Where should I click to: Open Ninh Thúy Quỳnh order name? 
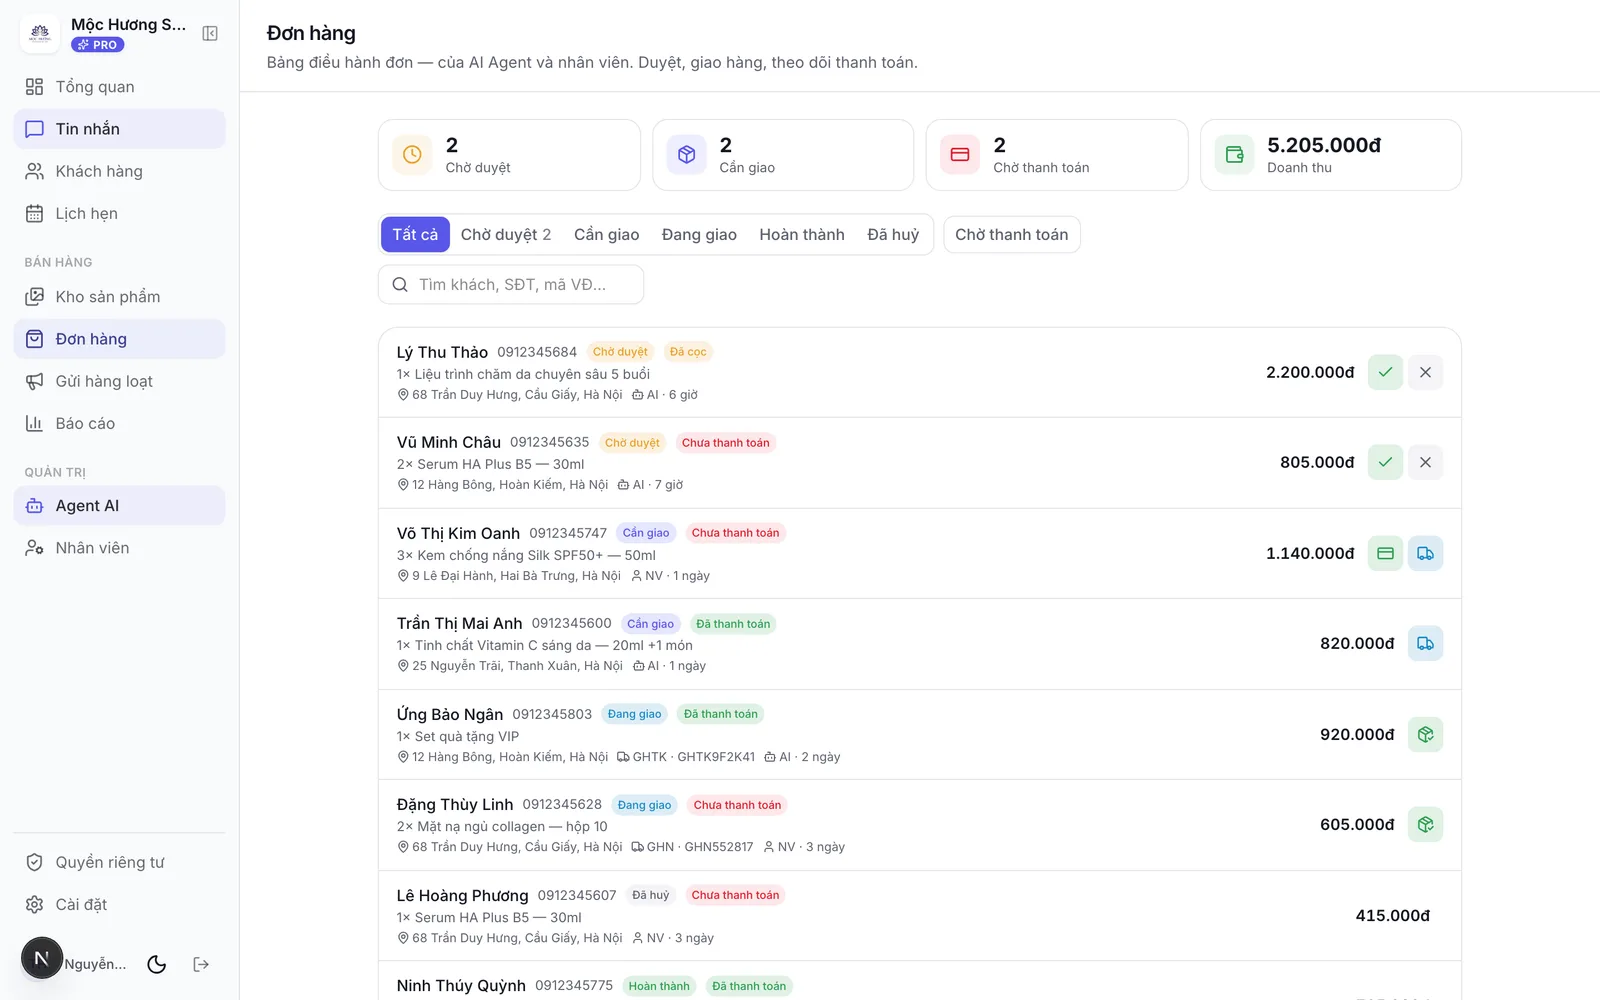[x=461, y=985]
